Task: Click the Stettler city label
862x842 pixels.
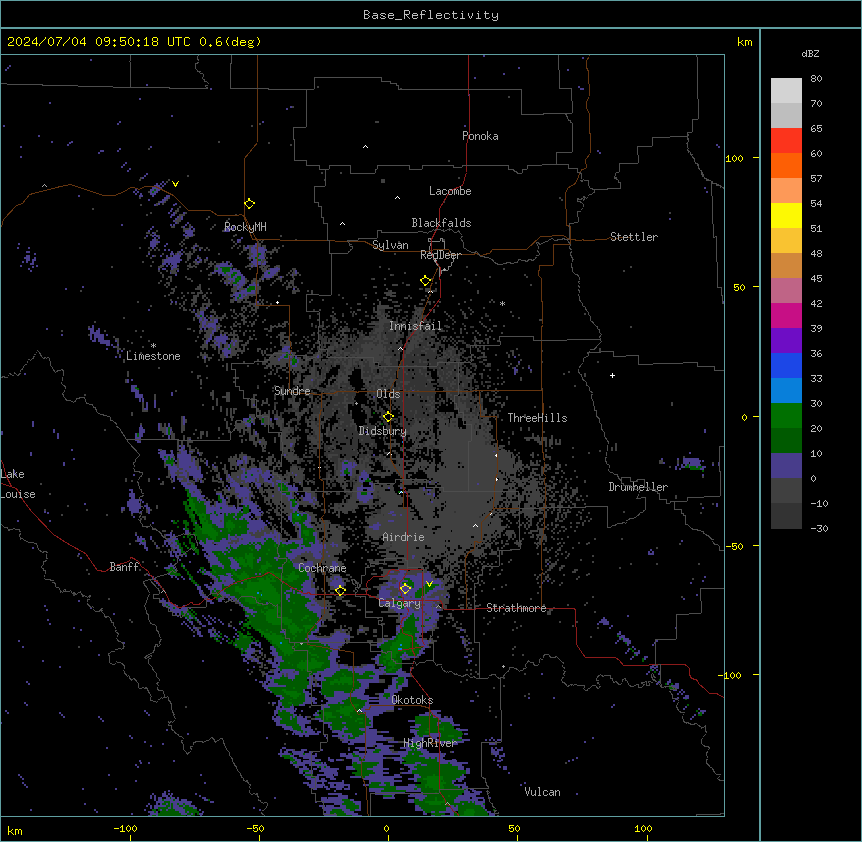Action: coord(634,237)
